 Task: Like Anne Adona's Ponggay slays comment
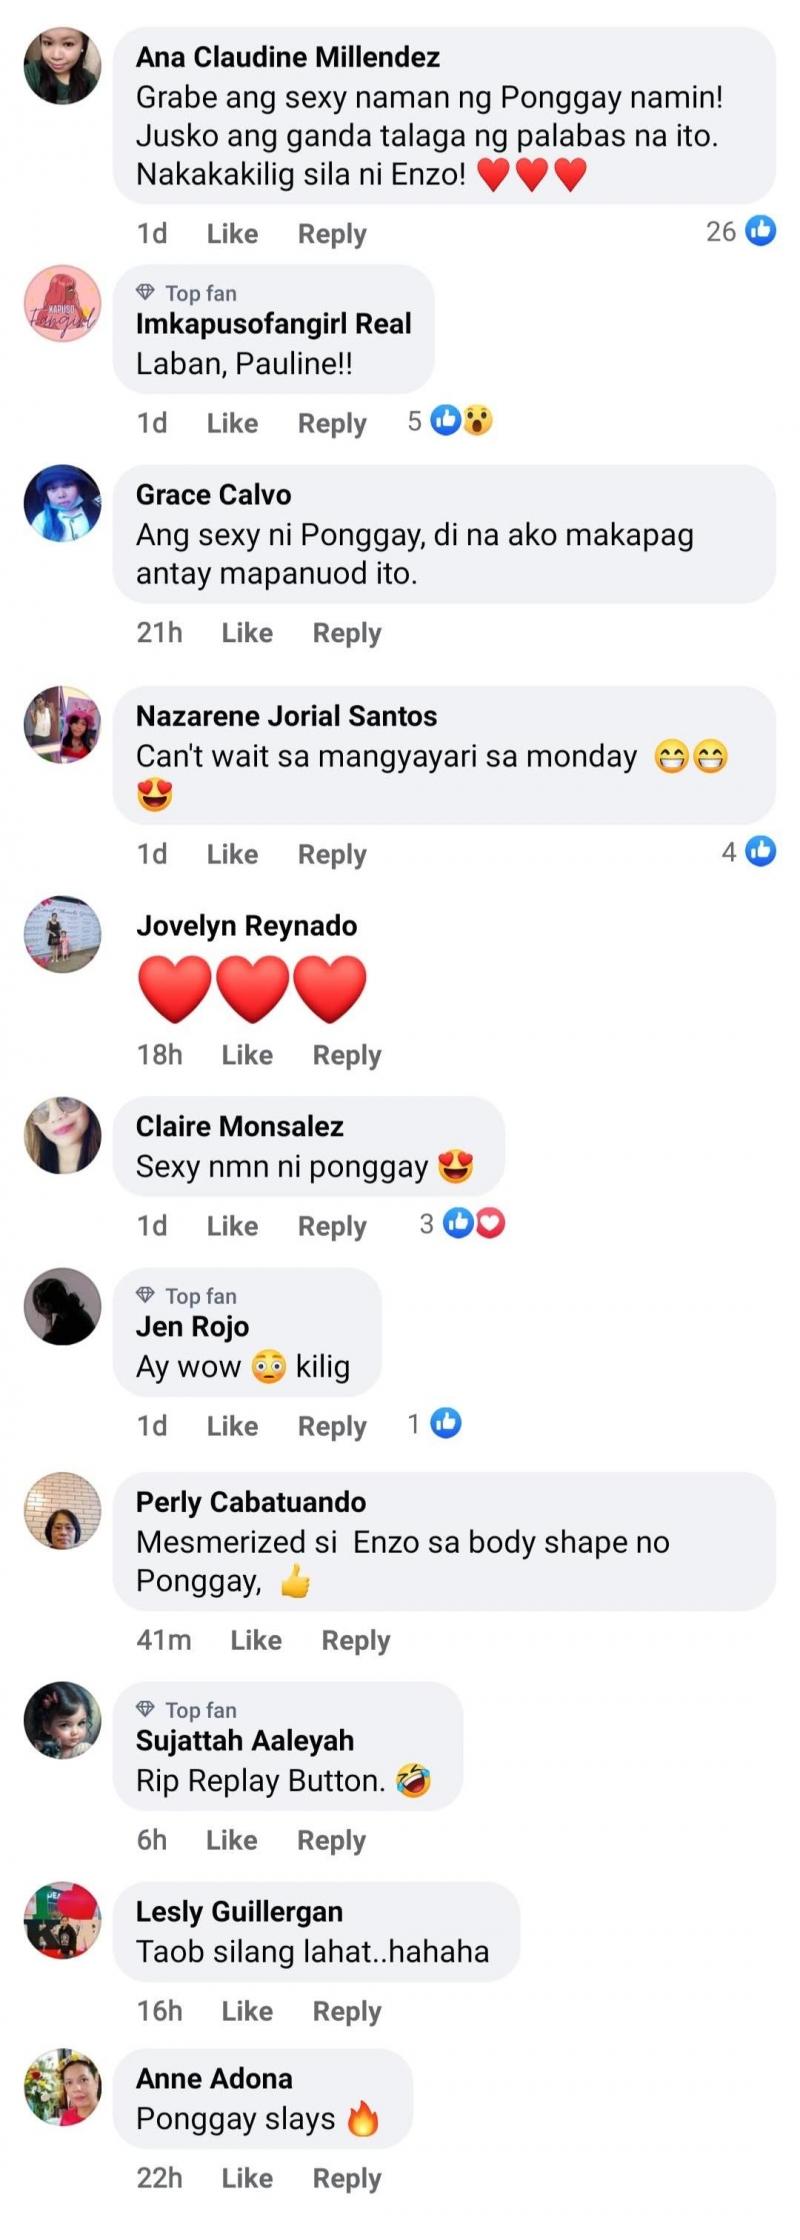(247, 2178)
